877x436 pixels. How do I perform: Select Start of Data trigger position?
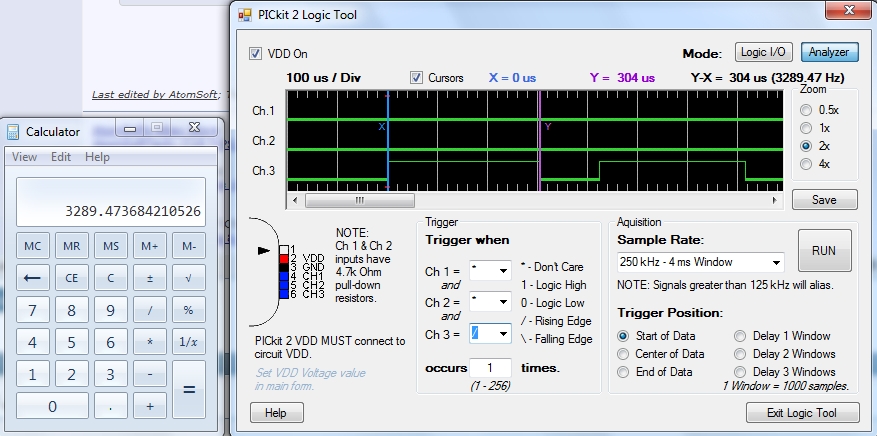(623, 336)
